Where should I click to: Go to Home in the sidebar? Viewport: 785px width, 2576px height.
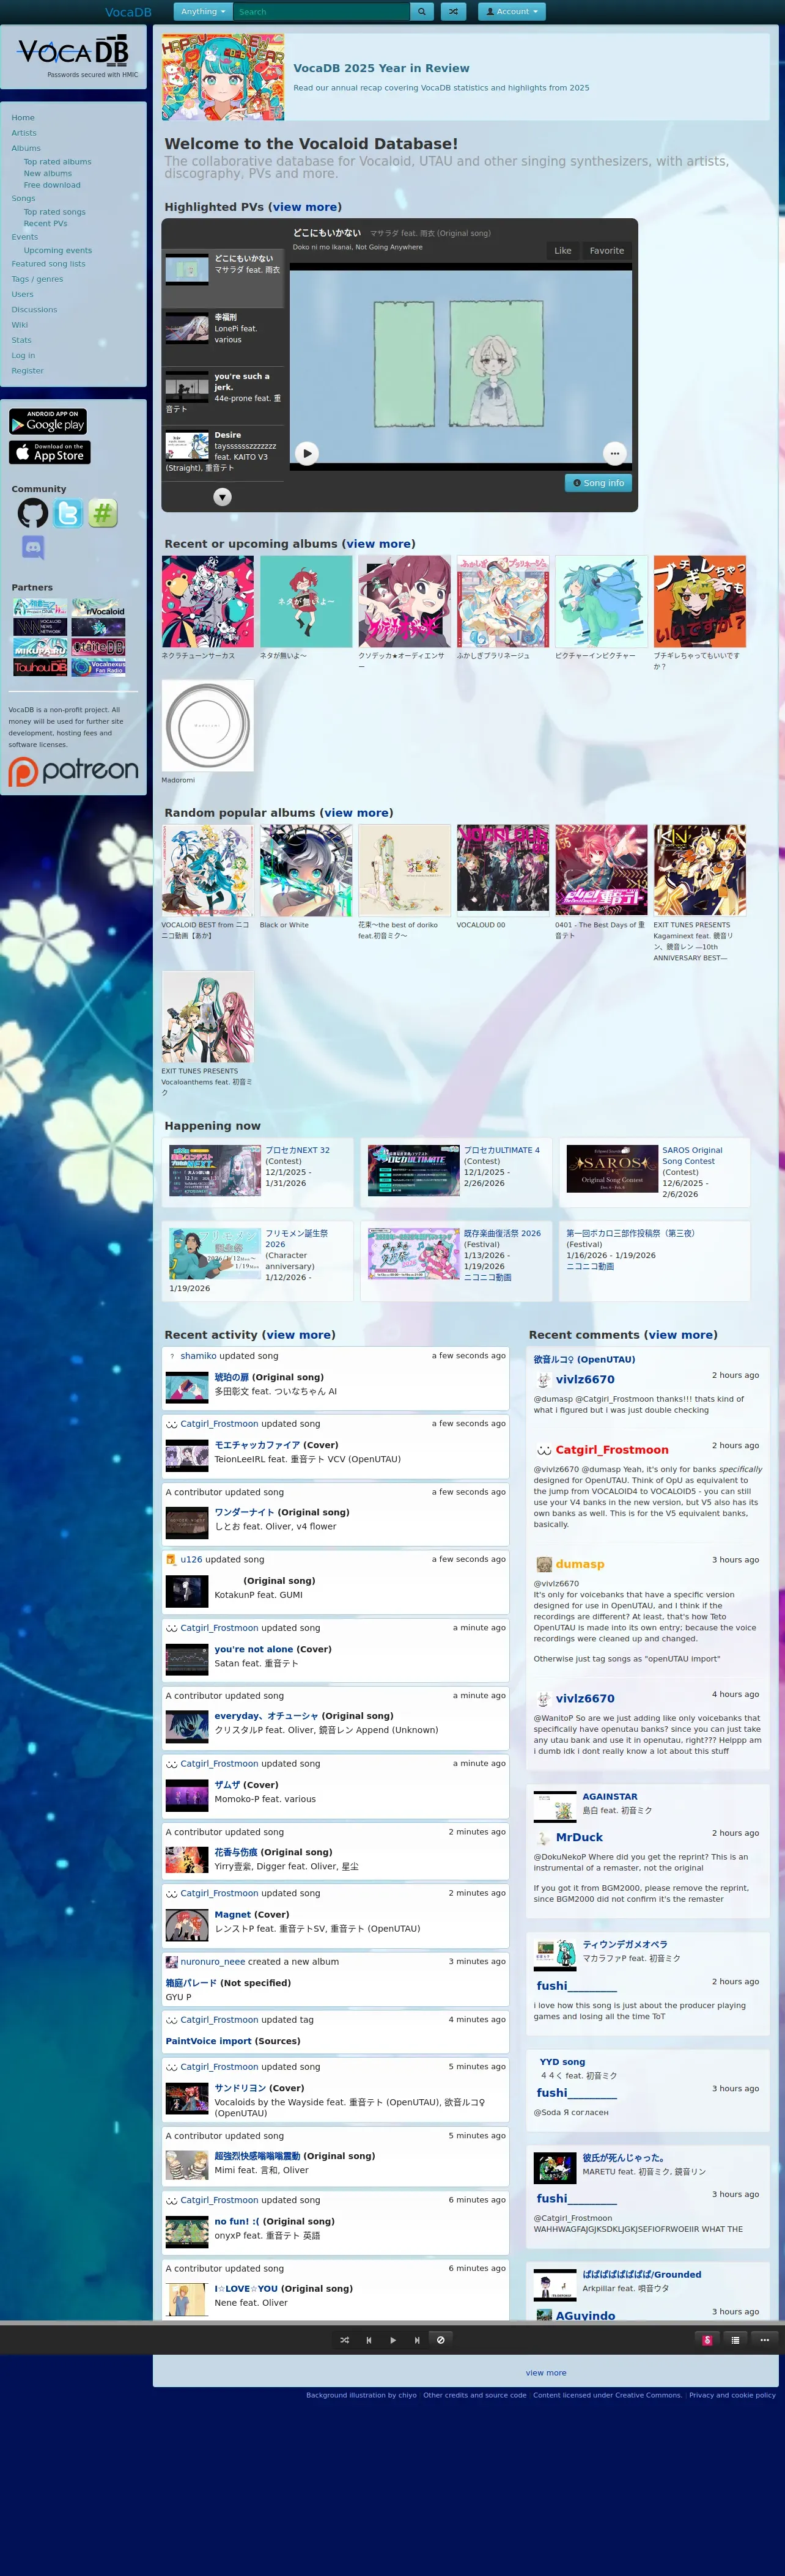[23, 118]
